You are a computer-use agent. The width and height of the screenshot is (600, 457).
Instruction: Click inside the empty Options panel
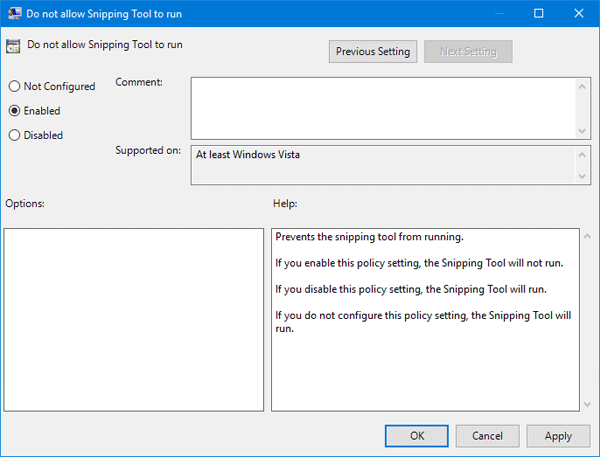pos(134,319)
